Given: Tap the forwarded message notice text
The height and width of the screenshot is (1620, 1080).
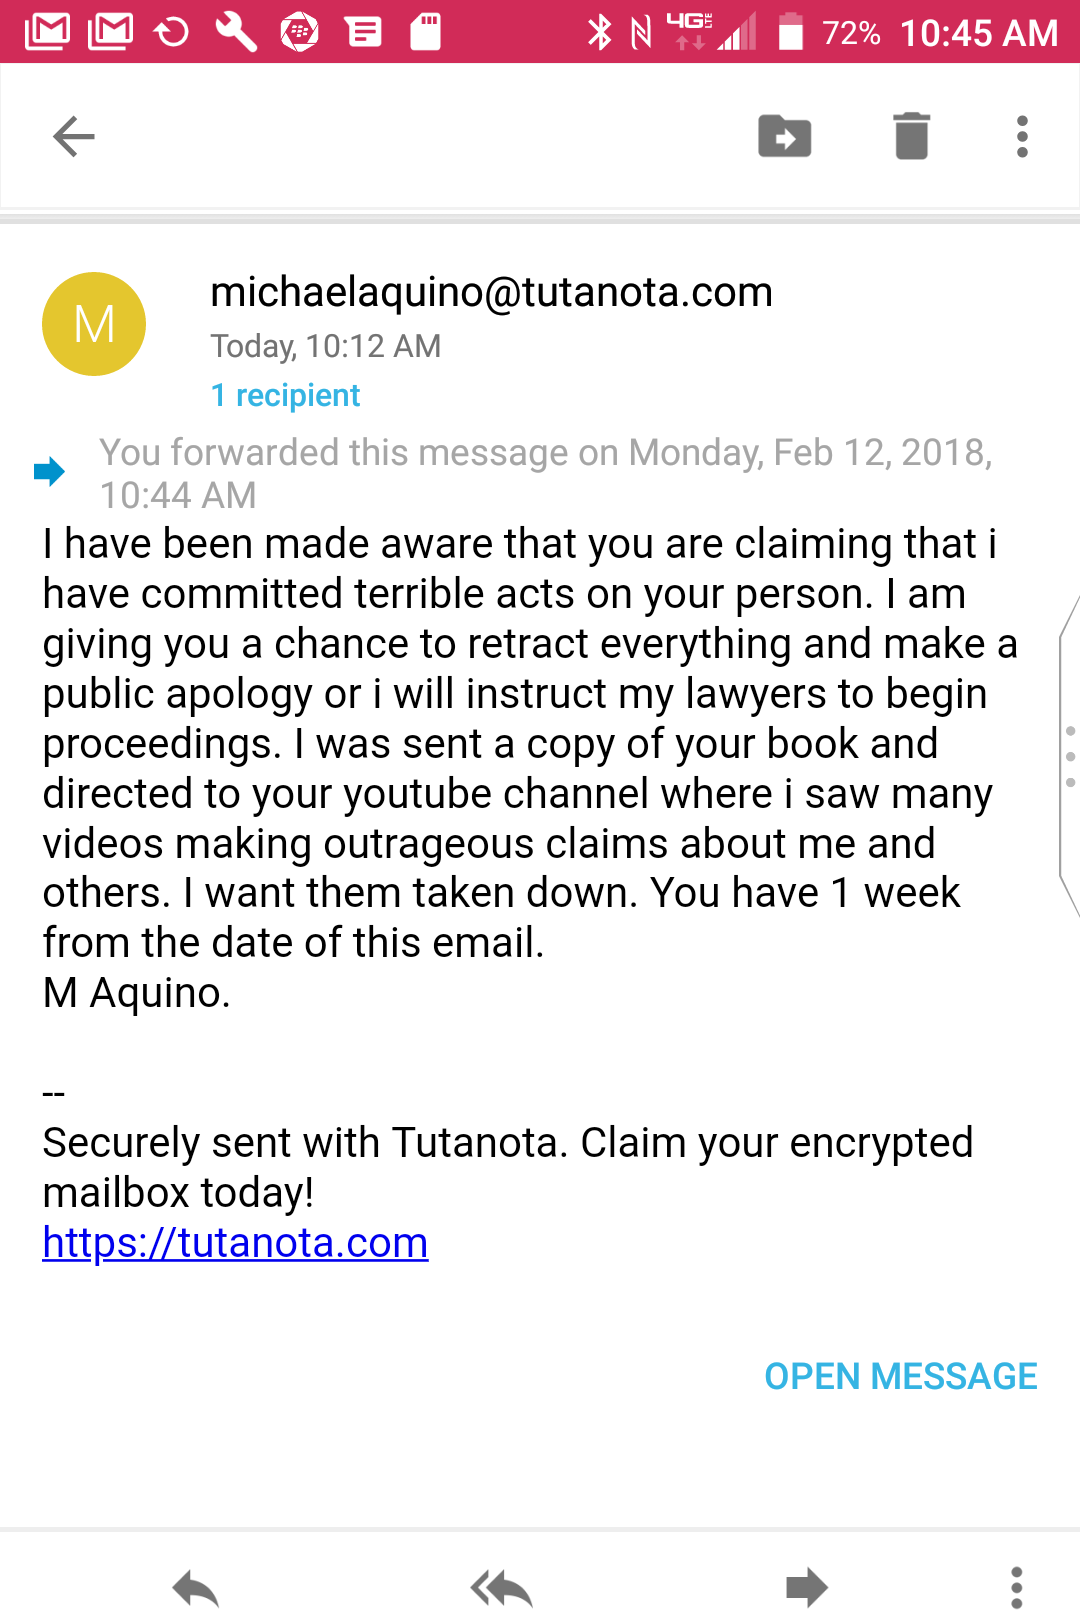Looking at the screenshot, I should [545, 474].
